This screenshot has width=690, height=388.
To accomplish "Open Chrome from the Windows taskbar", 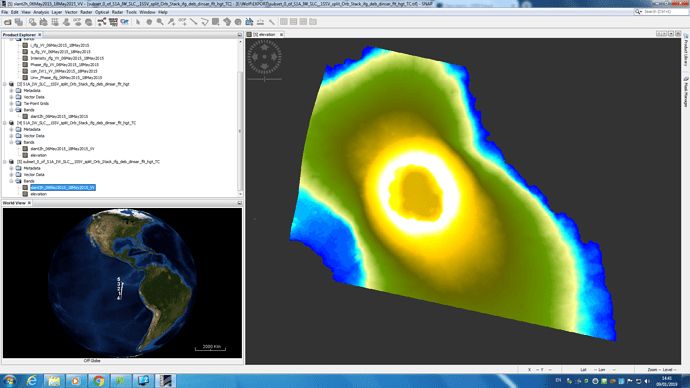I will click(x=99, y=381).
